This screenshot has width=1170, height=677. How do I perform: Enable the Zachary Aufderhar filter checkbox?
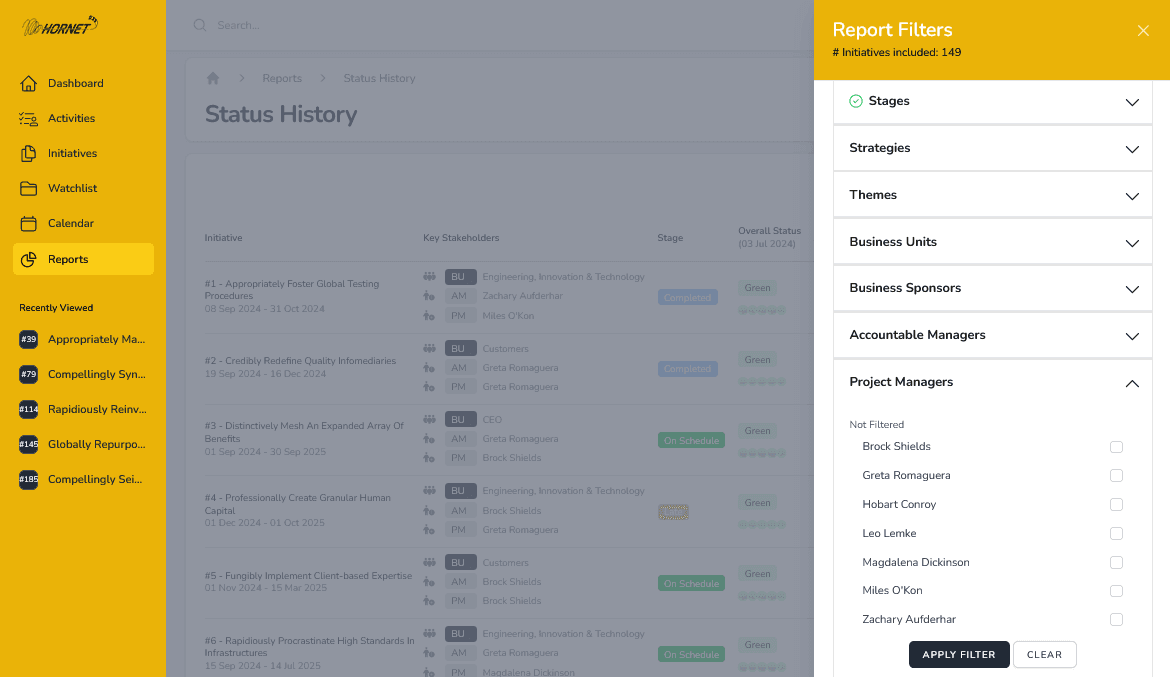1116,620
